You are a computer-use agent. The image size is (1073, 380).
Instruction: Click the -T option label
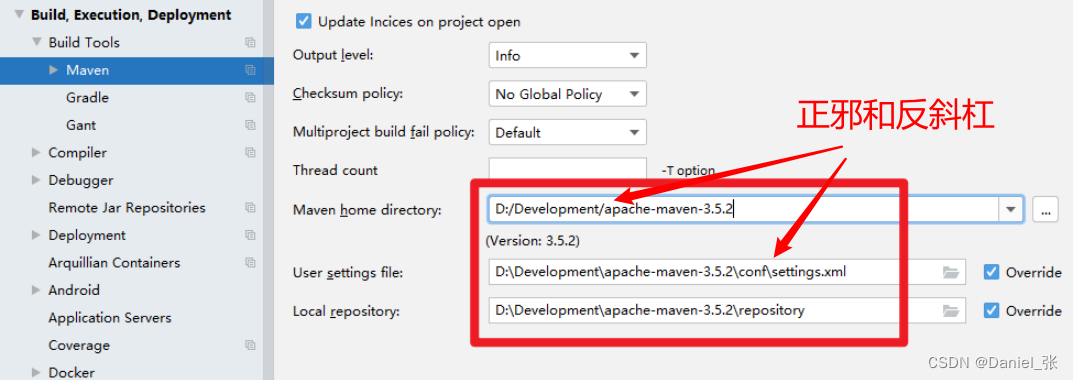coord(688,170)
